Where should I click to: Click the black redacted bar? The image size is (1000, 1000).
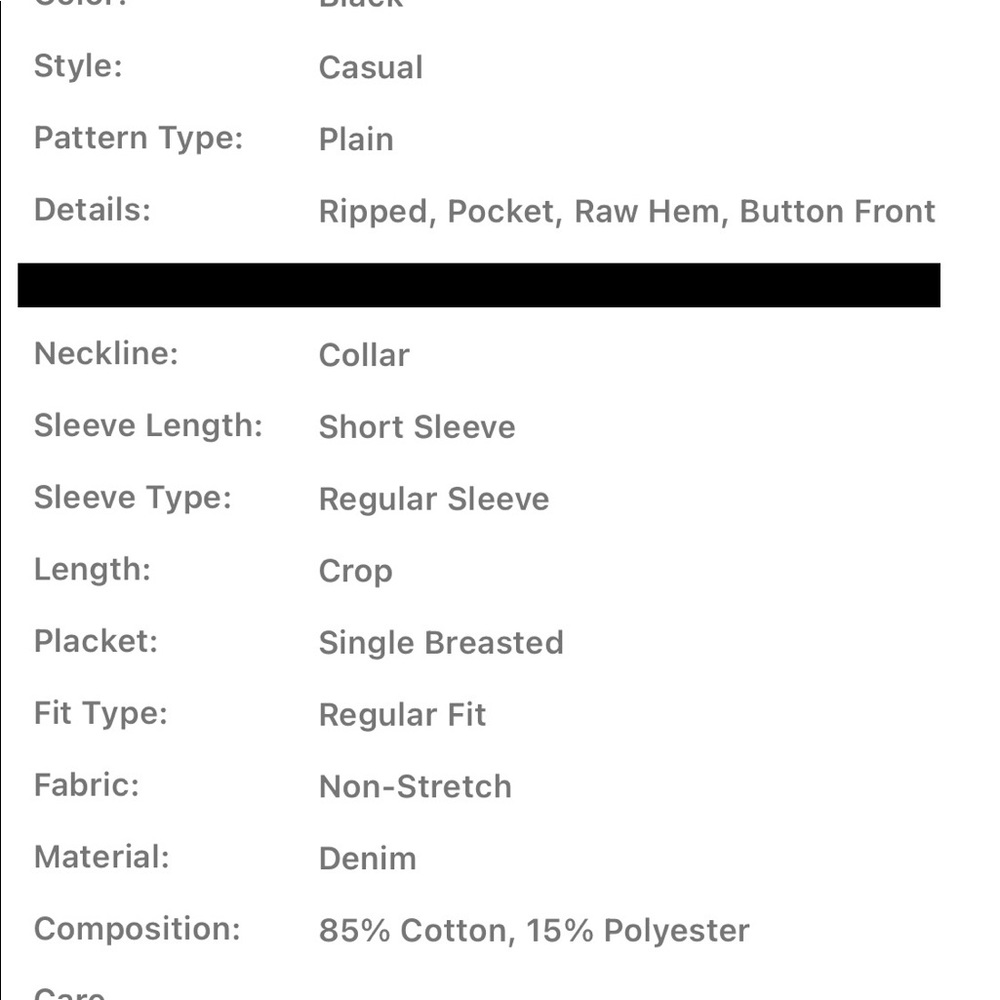[x=479, y=285]
